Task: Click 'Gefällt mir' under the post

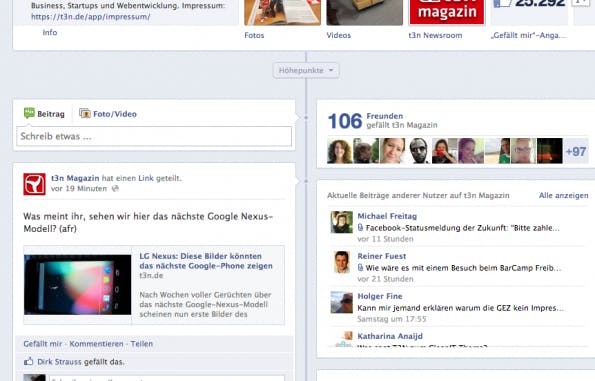Action: tap(42, 344)
